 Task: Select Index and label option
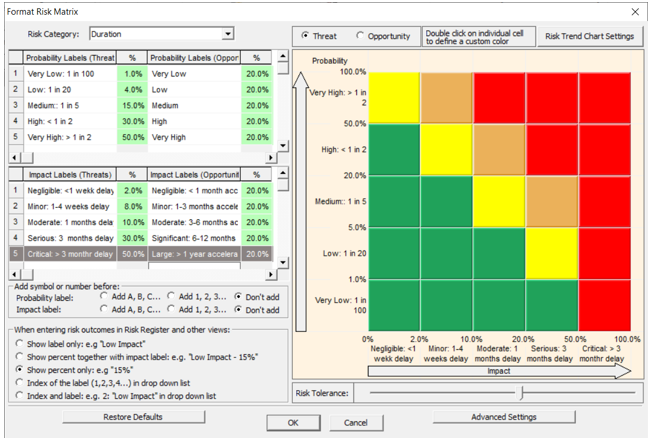(19, 395)
